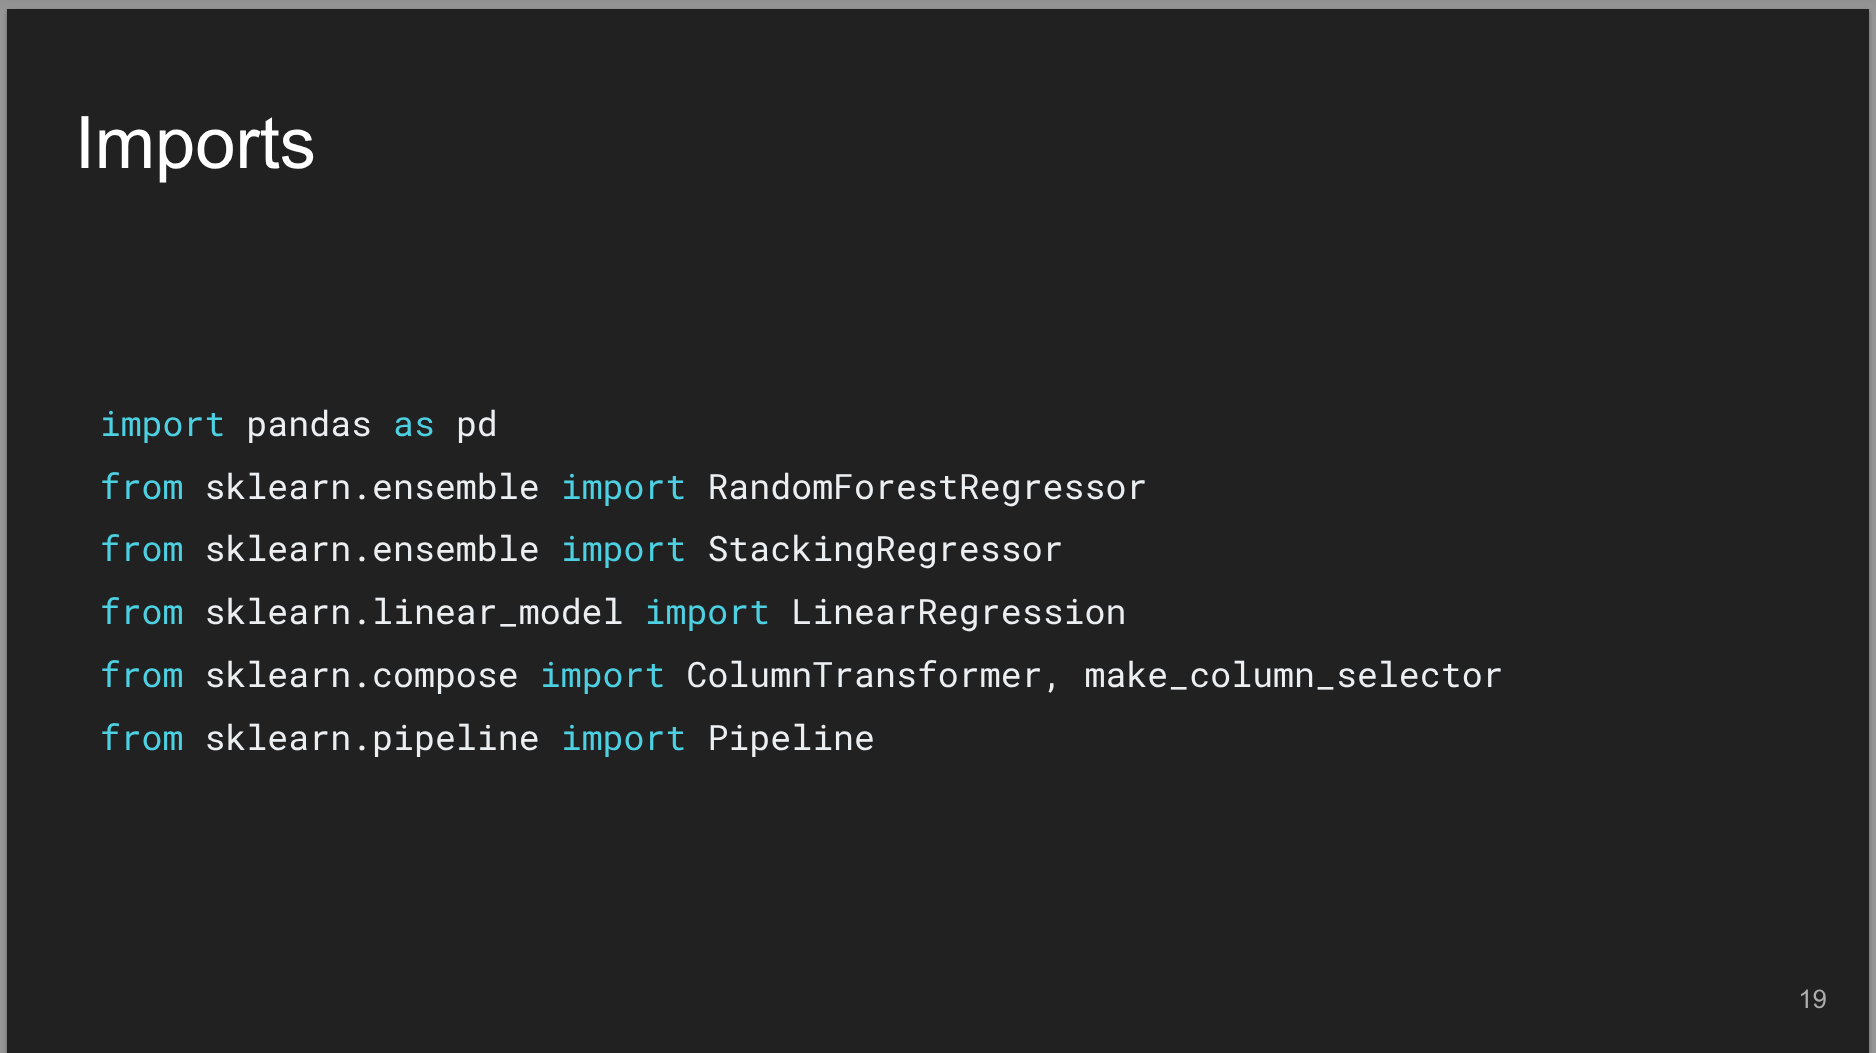Click the "as" keyword in the code
This screenshot has width=1876, height=1053.
(413, 425)
